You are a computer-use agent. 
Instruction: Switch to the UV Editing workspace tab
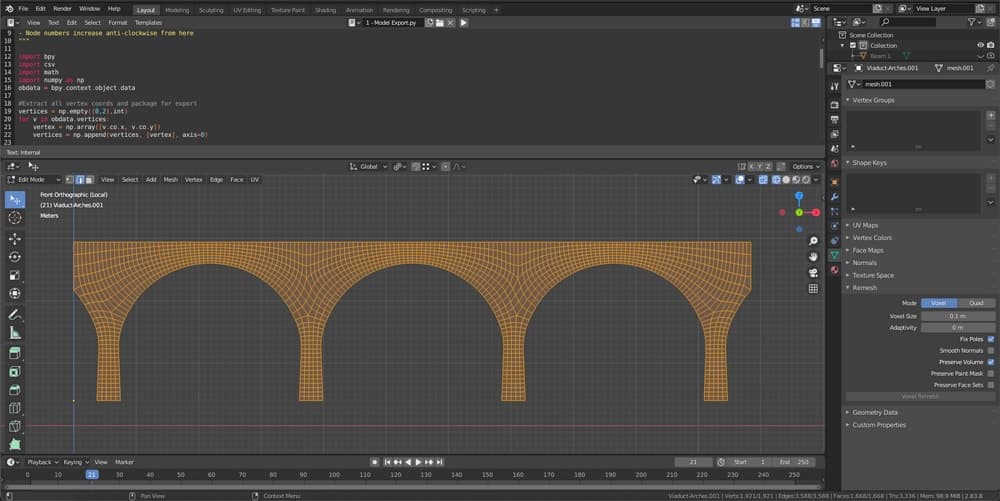tap(245, 9)
